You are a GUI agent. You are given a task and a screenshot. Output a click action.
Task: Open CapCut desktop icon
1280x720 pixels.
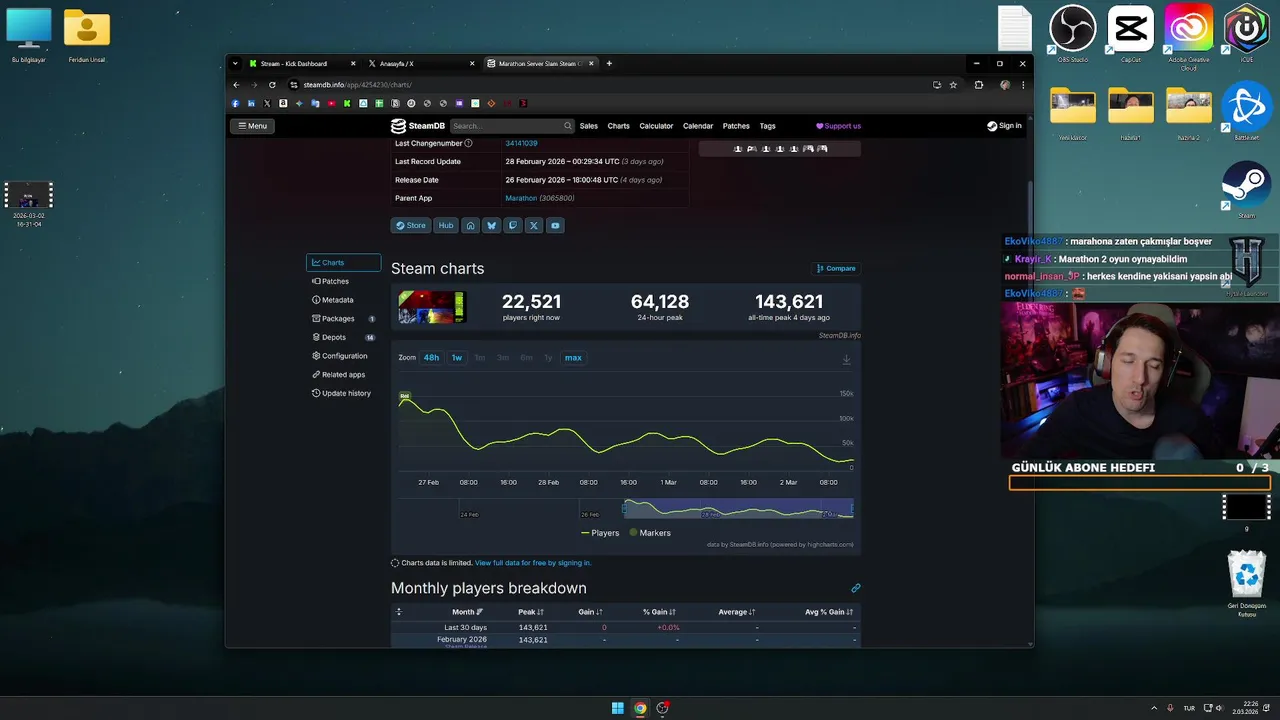tap(1130, 35)
